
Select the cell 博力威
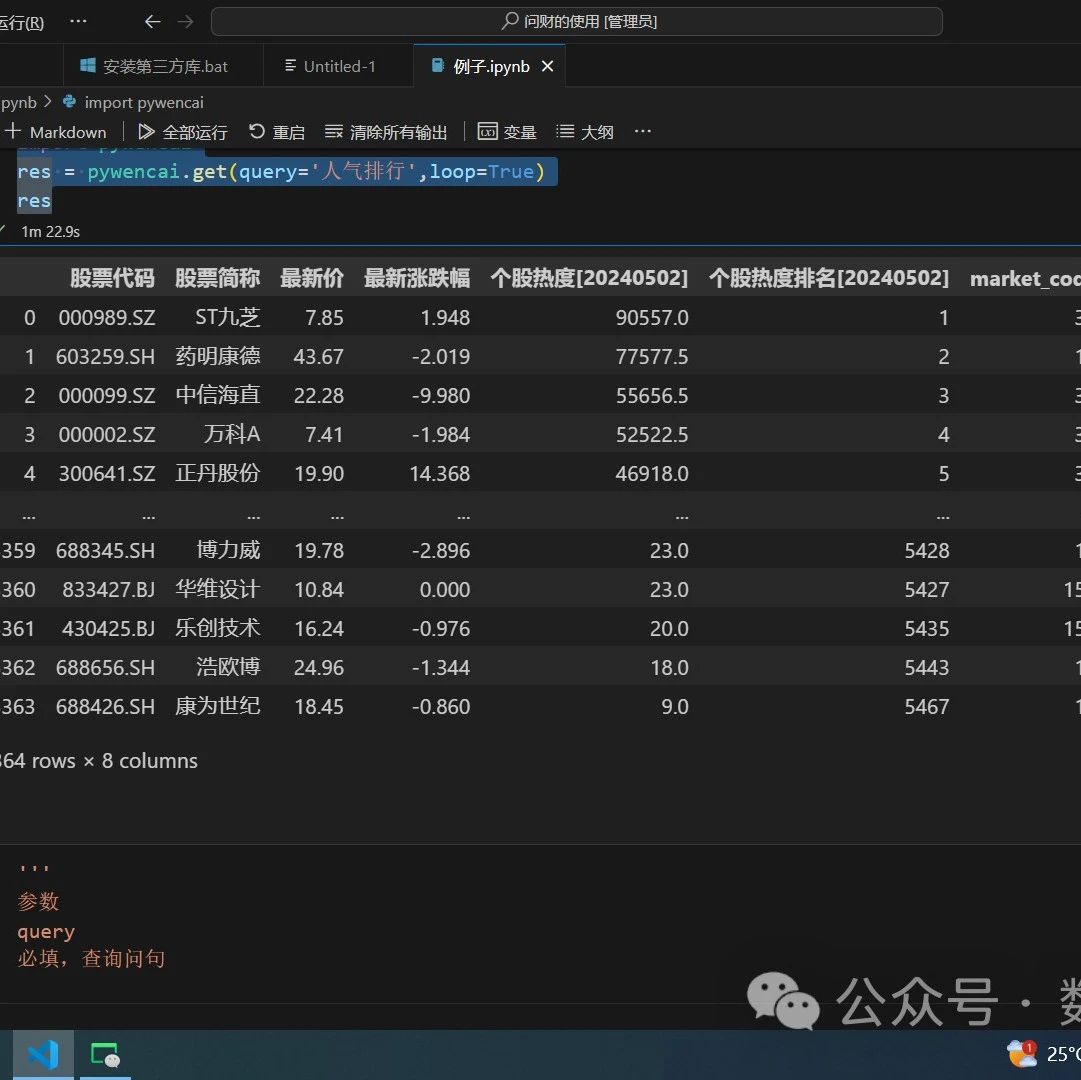[x=228, y=550]
